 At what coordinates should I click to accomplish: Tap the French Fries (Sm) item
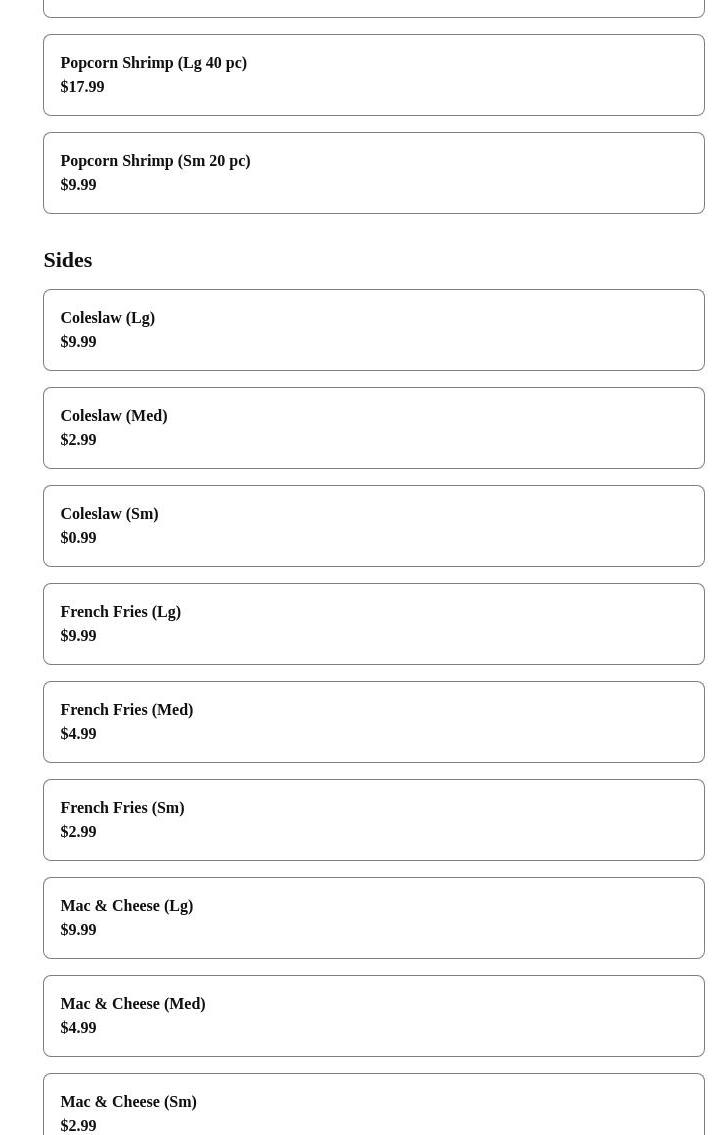[373, 820]
